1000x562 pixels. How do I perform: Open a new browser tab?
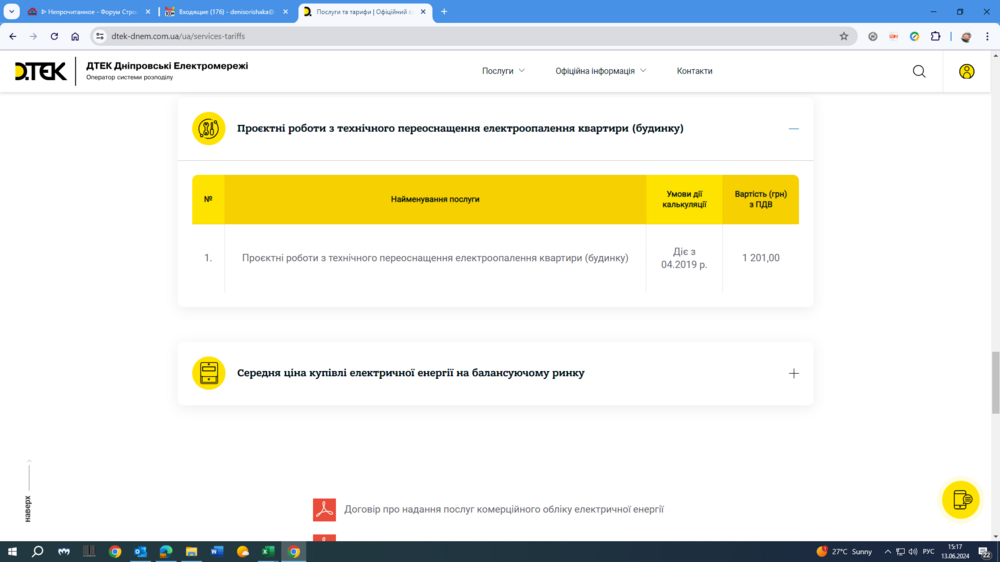[x=444, y=11]
